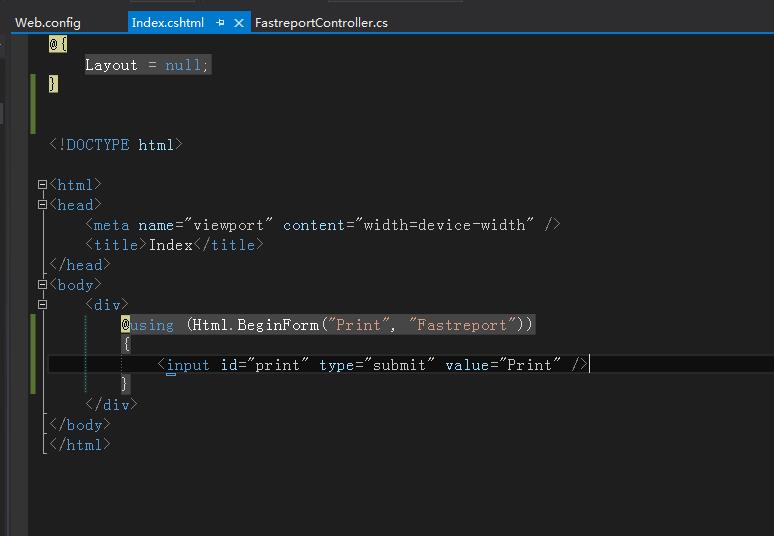Click the value="Print" attribute
Screen dimensions: 774x536
coord(503,365)
